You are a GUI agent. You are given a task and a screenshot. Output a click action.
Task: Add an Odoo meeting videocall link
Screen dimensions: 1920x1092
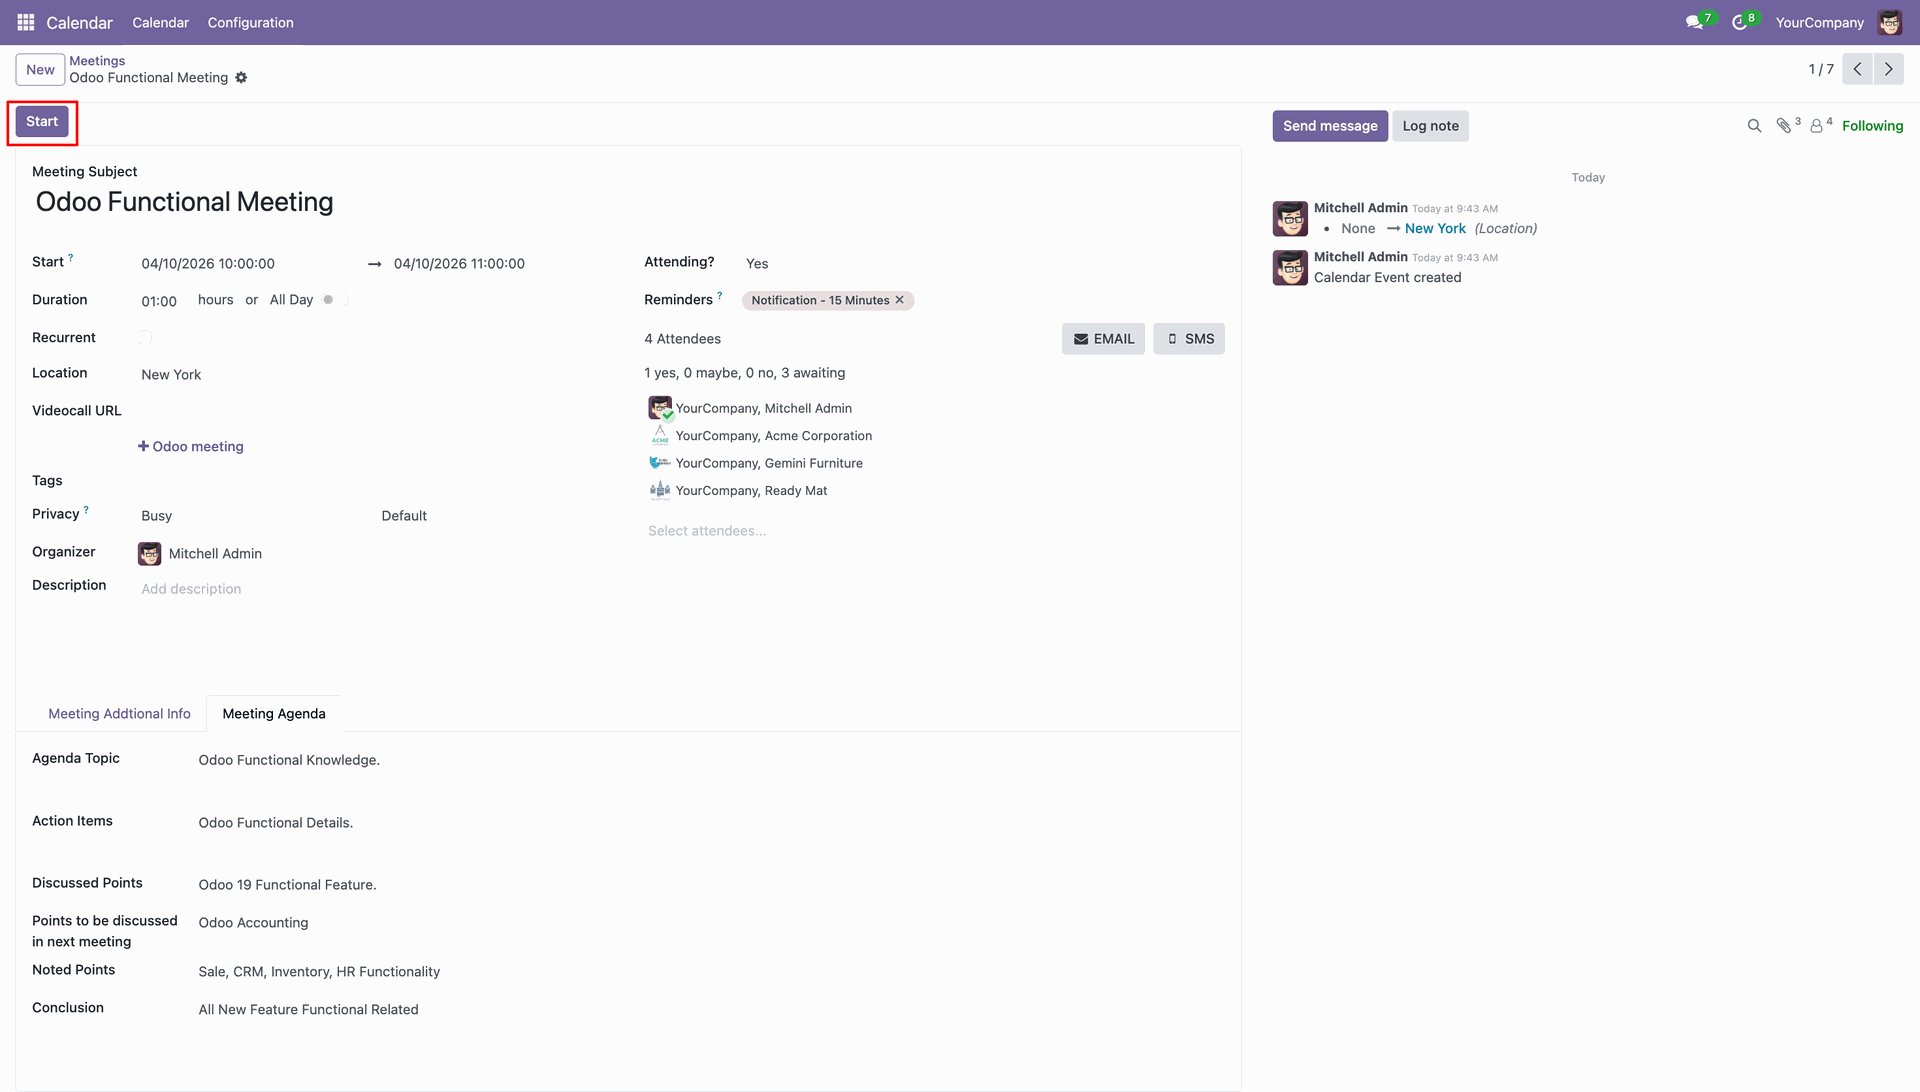click(191, 447)
